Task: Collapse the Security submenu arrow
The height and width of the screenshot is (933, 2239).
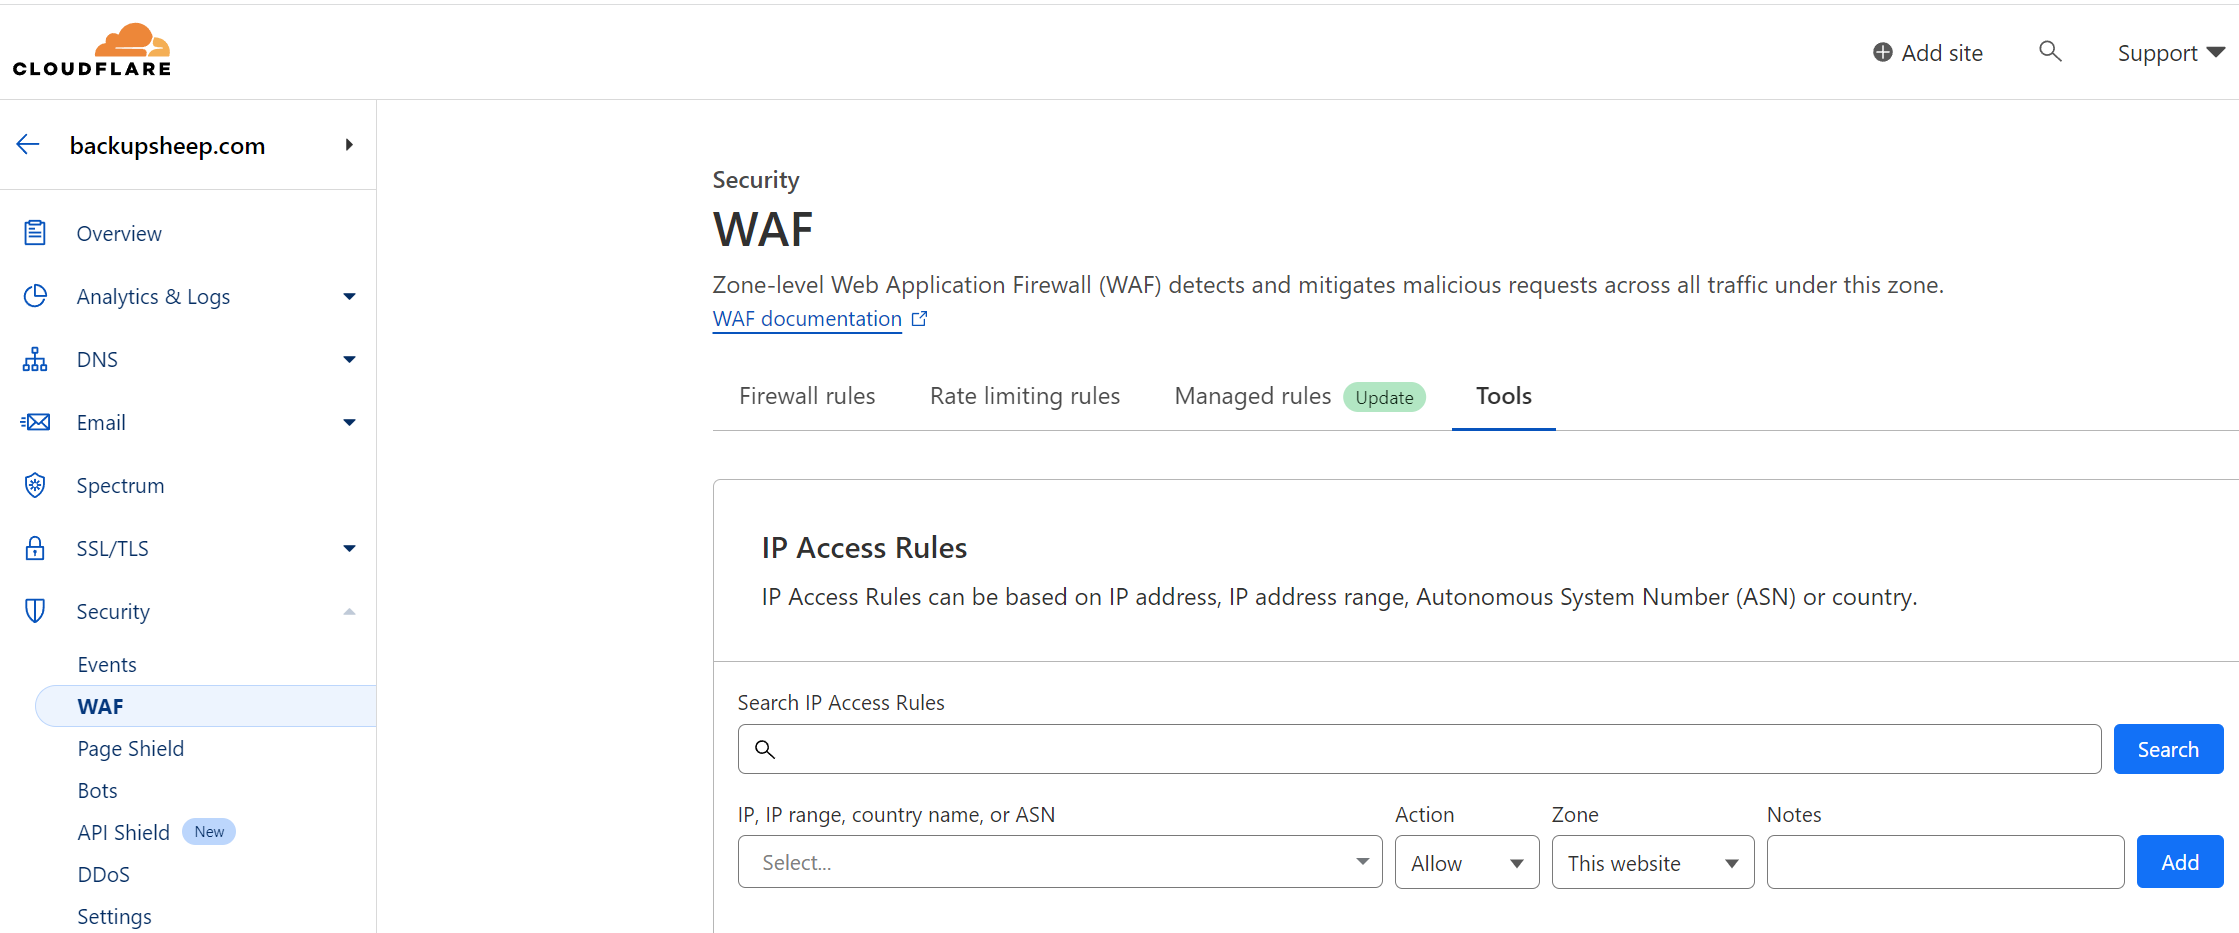Action: click(x=349, y=611)
